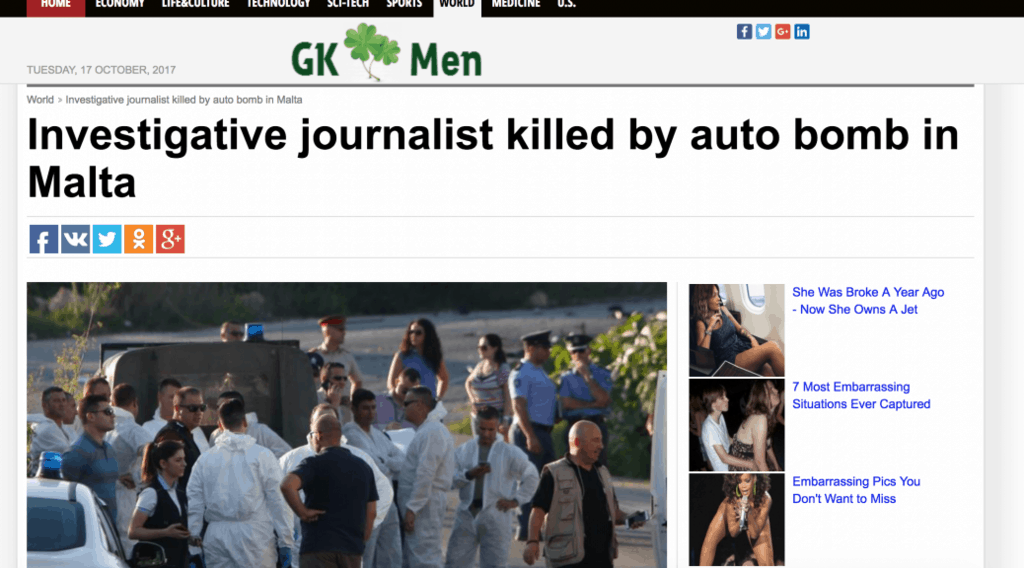Open the site's Facebook page from header

(x=744, y=31)
